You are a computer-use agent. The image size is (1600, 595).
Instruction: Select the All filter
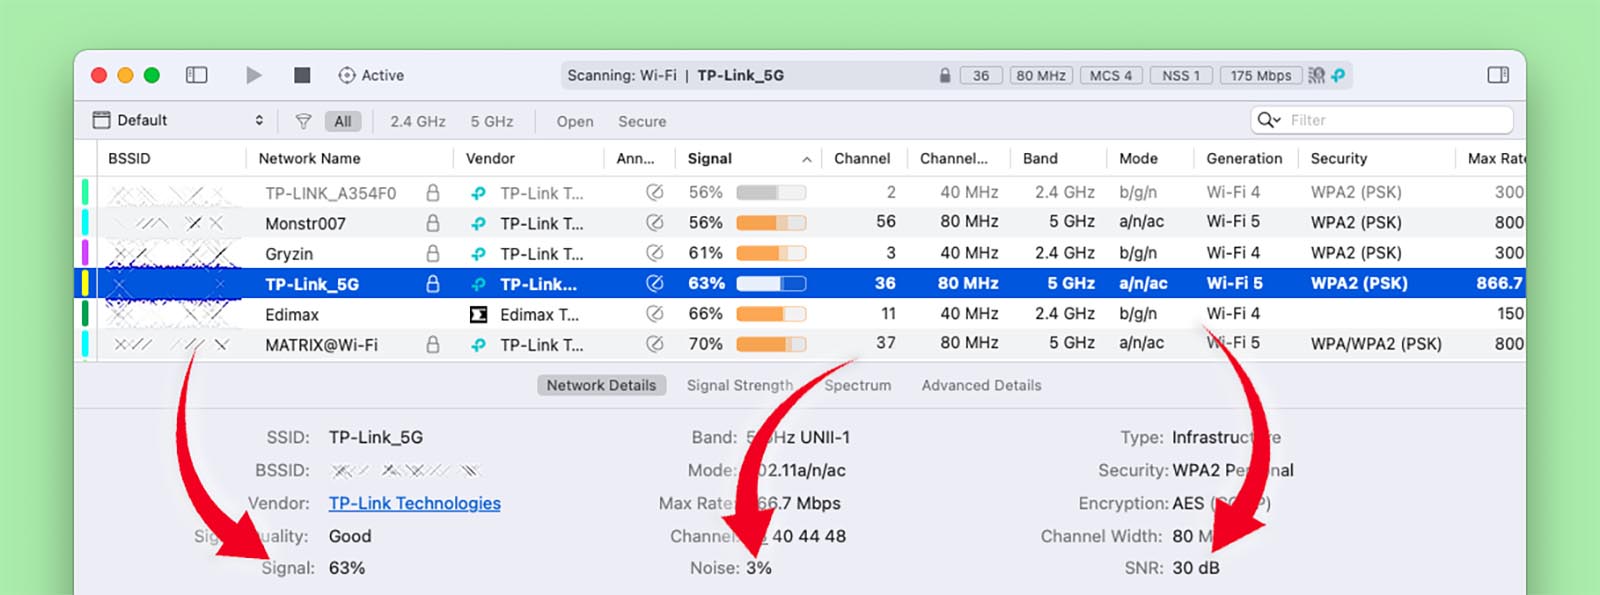pos(343,121)
